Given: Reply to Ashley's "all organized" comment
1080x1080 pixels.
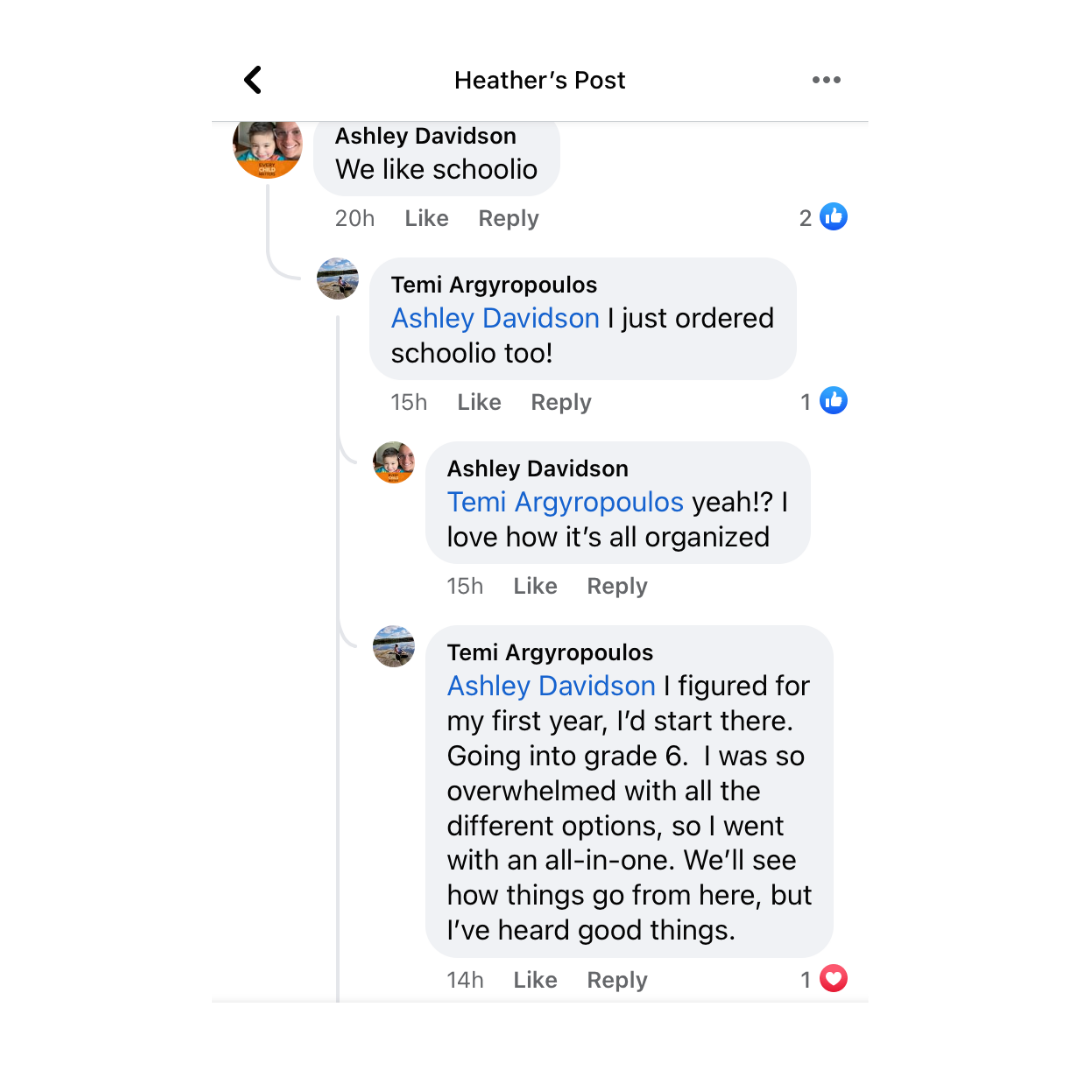Looking at the screenshot, I should [x=617, y=586].
